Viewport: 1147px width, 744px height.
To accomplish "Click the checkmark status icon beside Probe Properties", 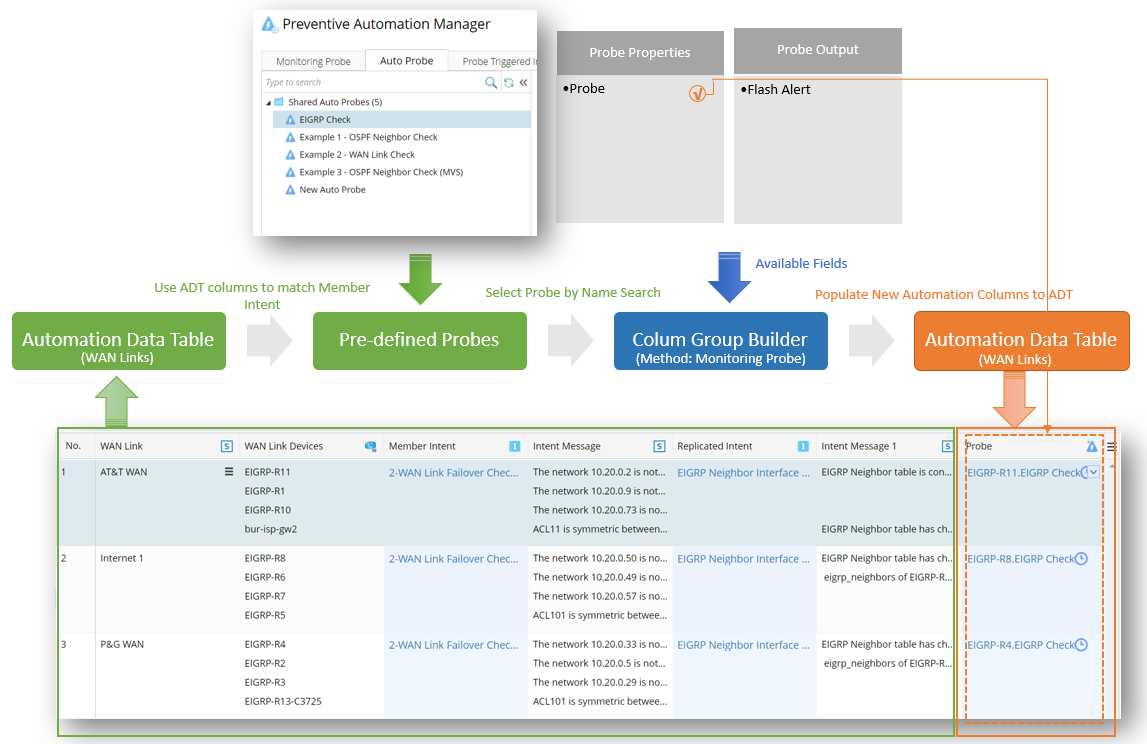I will click(x=698, y=91).
